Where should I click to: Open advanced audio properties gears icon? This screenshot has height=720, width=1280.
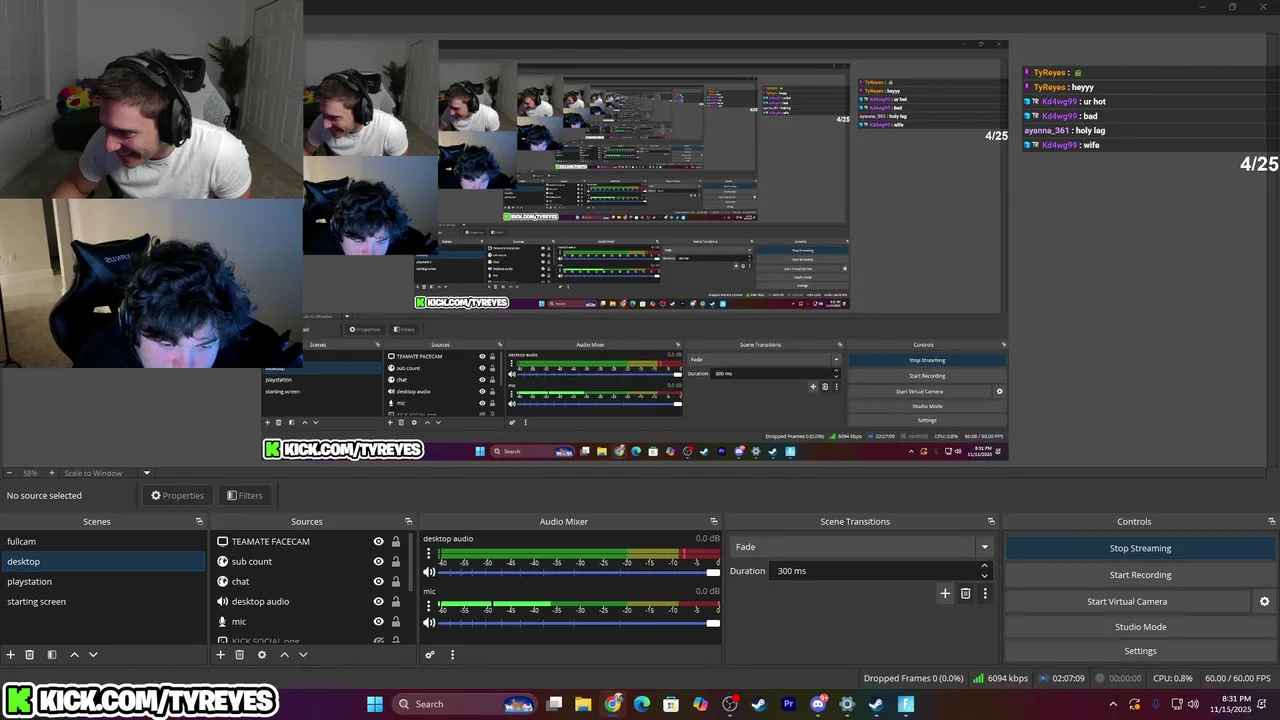[430, 655]
